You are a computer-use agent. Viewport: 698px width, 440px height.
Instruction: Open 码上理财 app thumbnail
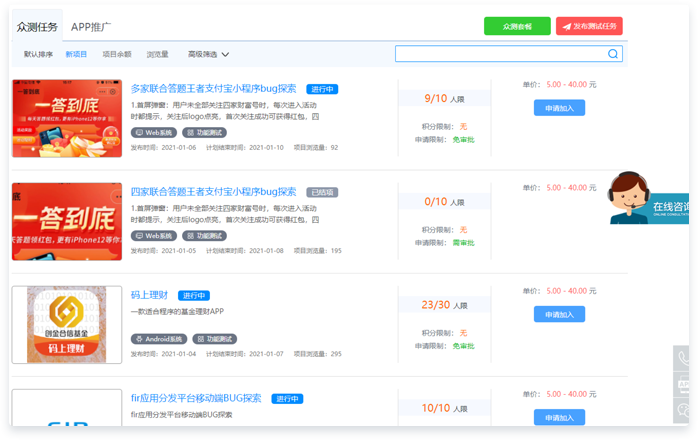[x=67, y=325]
